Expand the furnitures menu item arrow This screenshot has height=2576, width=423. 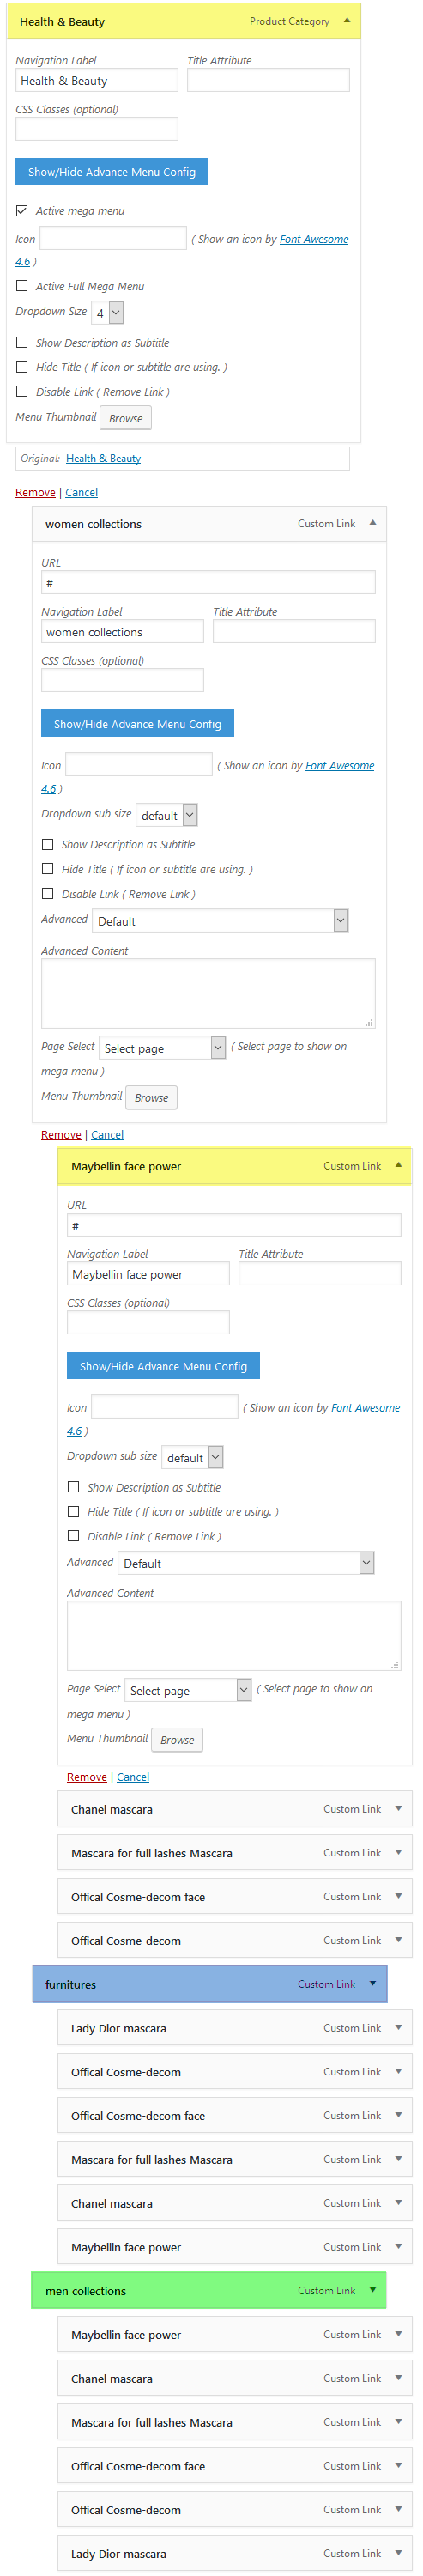point(373,1983)
